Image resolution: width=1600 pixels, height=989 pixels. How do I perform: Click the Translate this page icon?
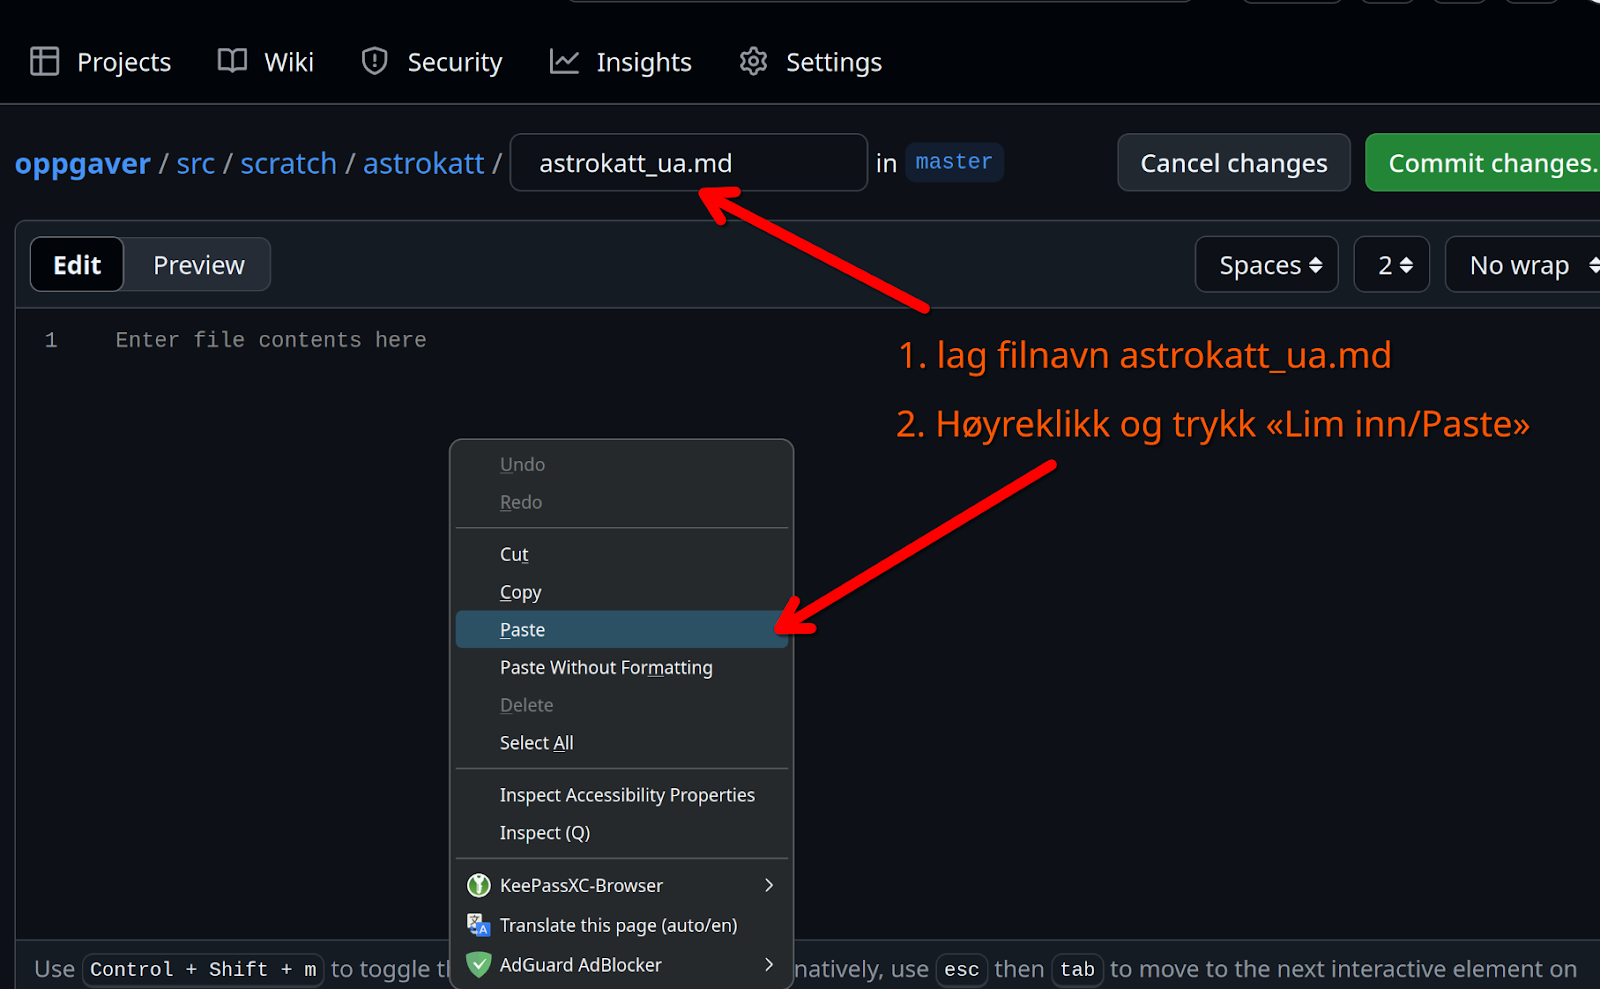coord(479,925)
